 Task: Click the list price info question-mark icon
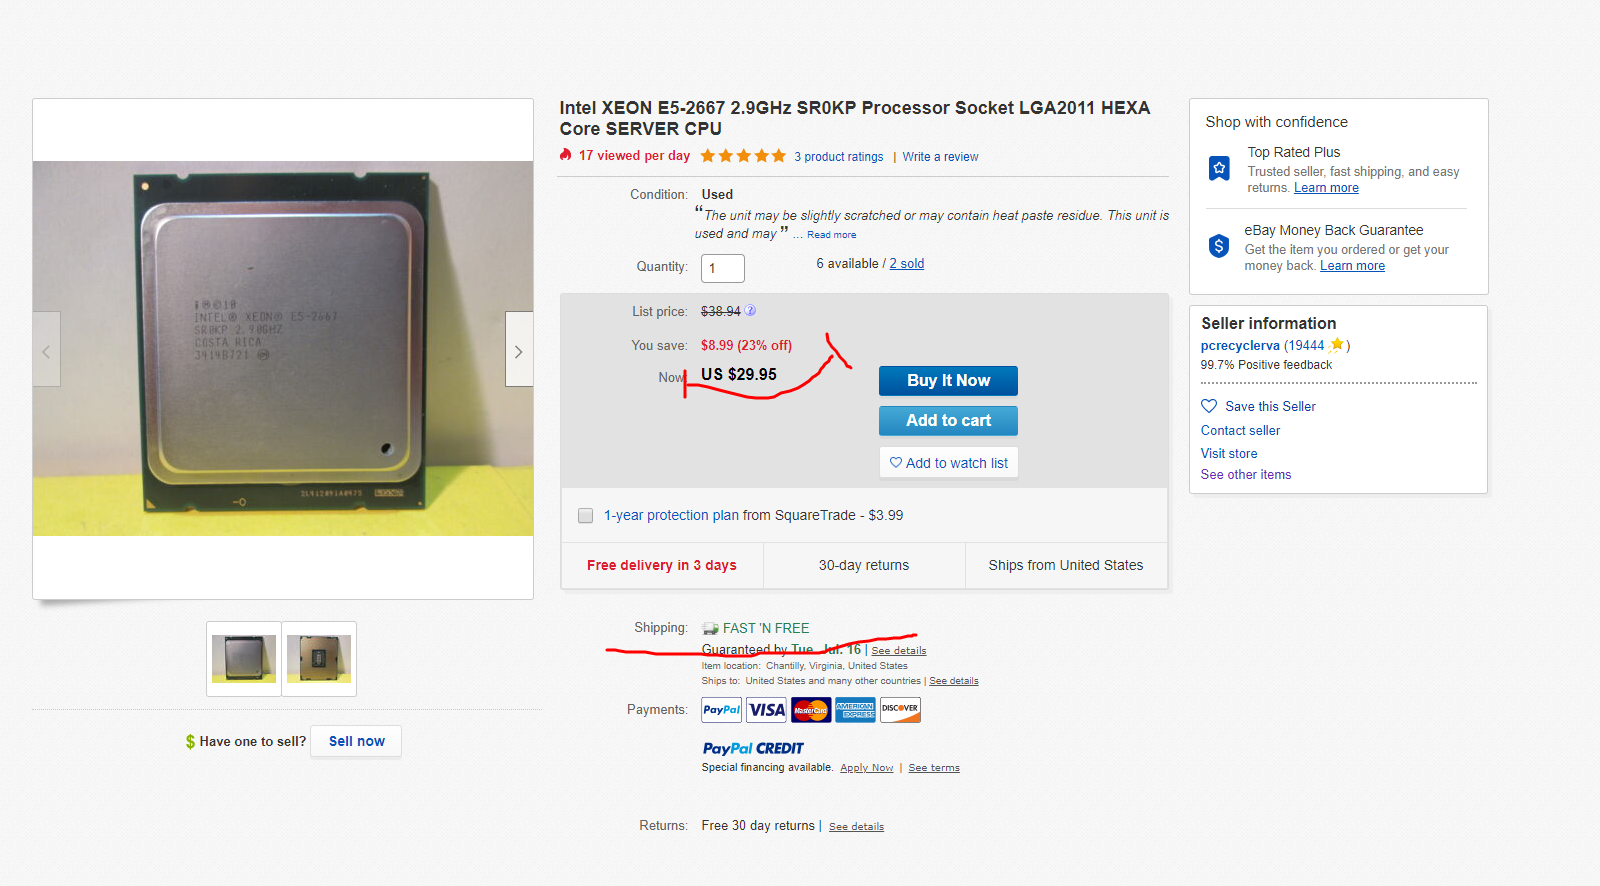[750, 311]
